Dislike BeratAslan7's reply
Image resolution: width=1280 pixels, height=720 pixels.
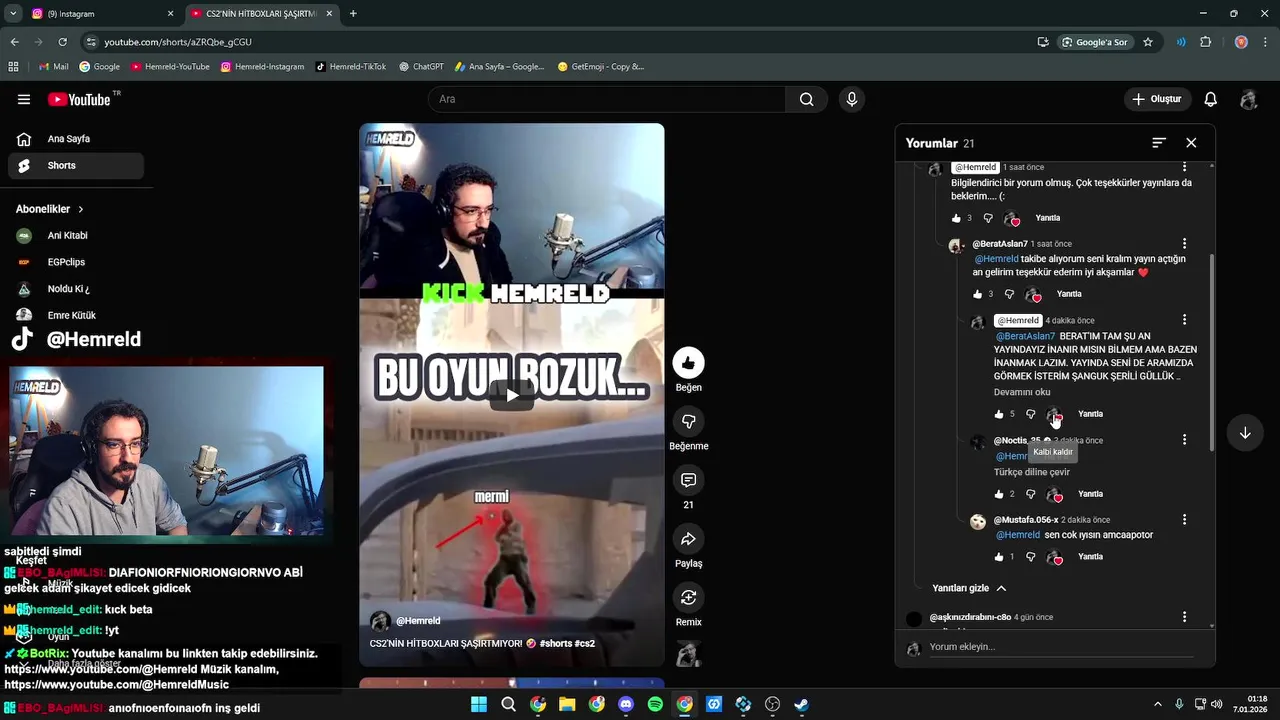coord(1009,294)
